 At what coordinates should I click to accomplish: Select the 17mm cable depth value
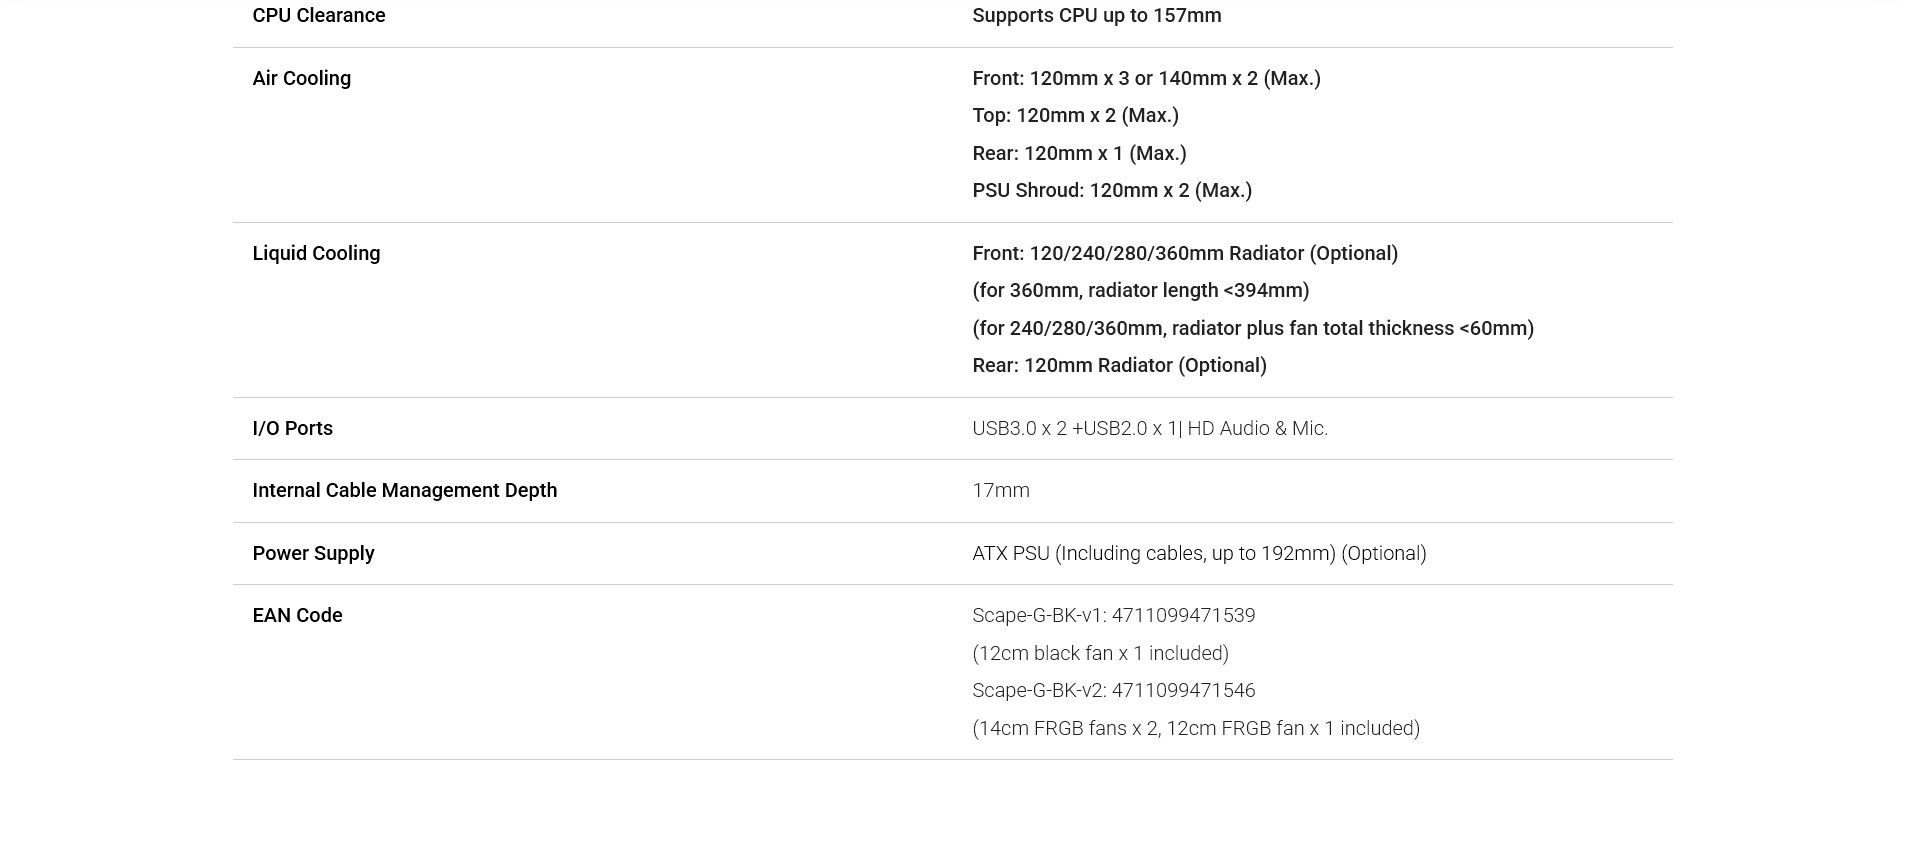click(x=1000, y=490)
